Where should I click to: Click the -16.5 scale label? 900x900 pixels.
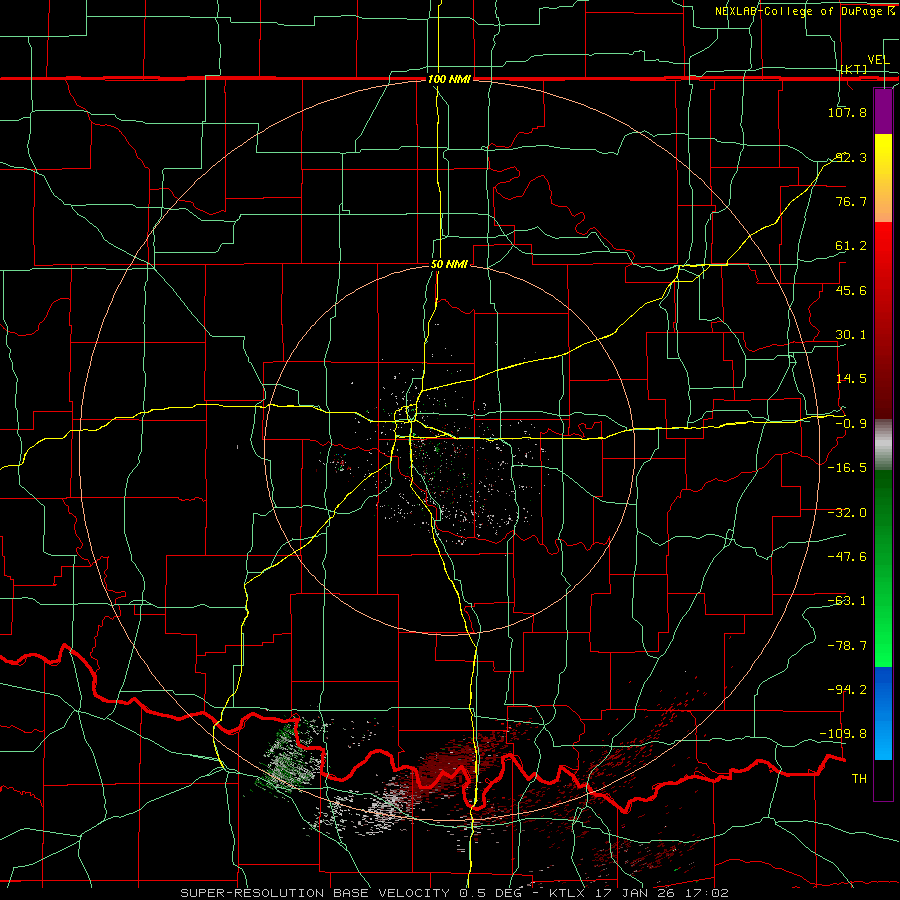click(847, 467)
